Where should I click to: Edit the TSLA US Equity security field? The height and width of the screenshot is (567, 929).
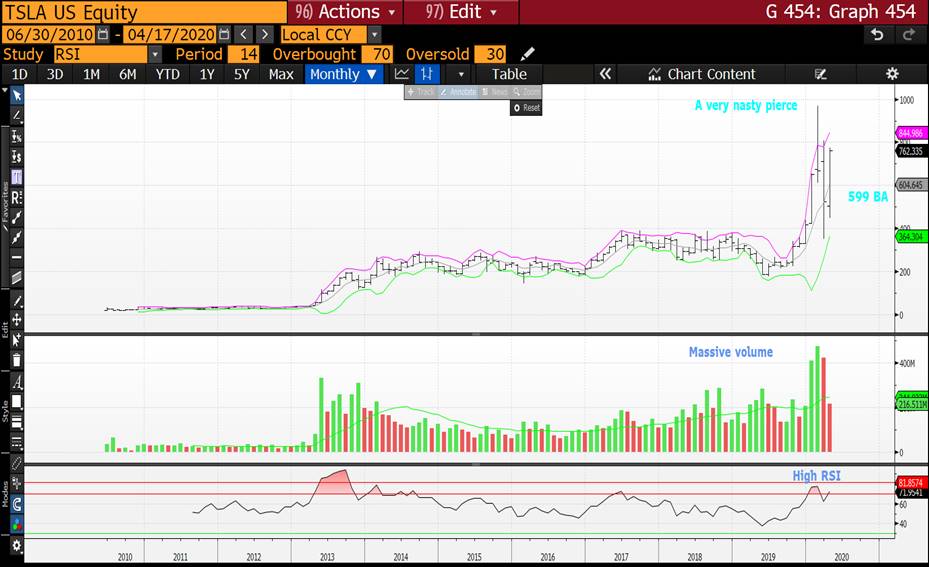click(x=144, y=12)
